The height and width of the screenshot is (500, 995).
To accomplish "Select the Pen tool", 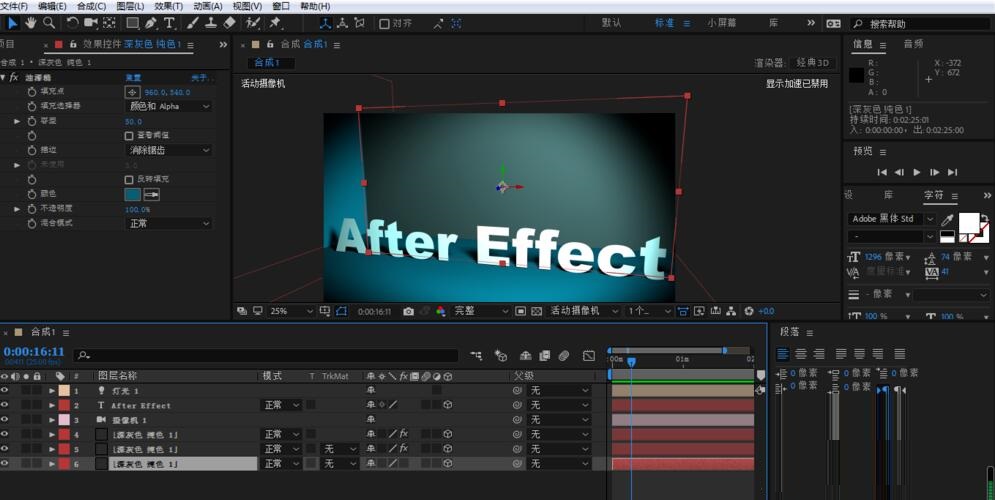I will (x=150, y=23).
